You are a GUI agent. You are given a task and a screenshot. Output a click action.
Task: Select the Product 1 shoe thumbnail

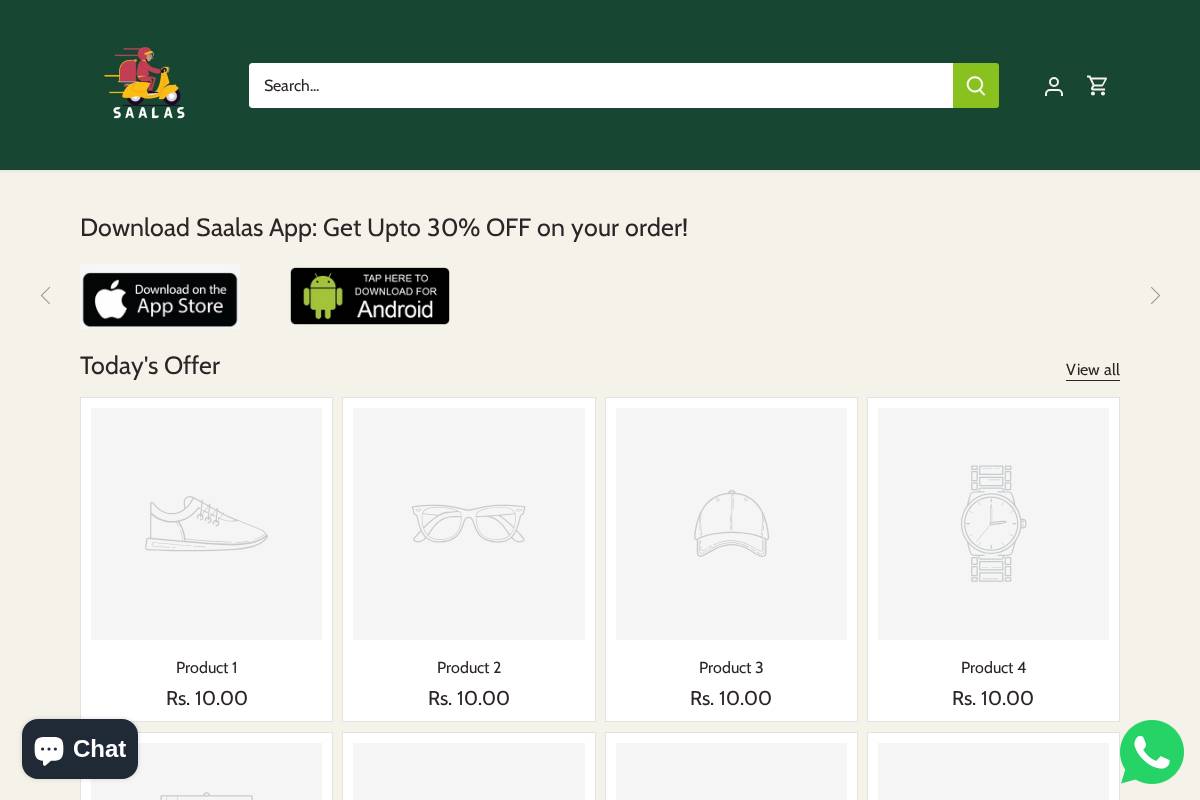pyautogui.click(x=207, y=524)
